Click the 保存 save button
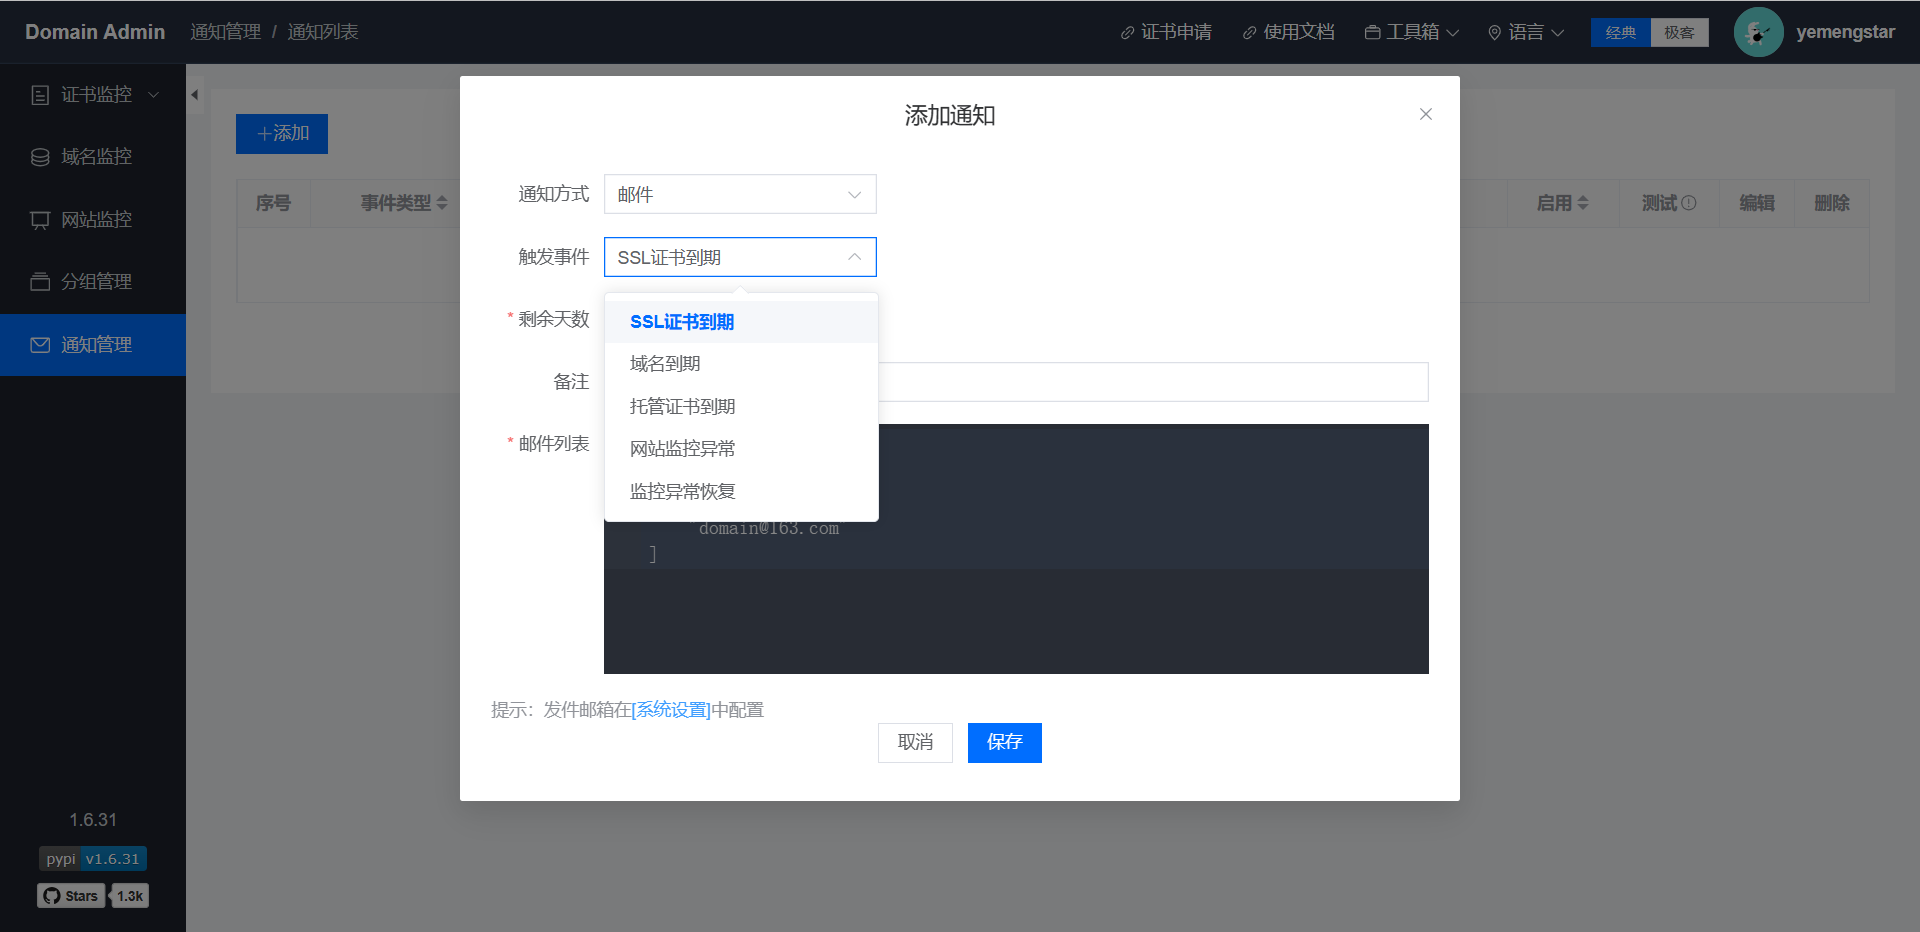Image resolution: width=1920 pixels, height=932 pixels. coord(1004,742)
